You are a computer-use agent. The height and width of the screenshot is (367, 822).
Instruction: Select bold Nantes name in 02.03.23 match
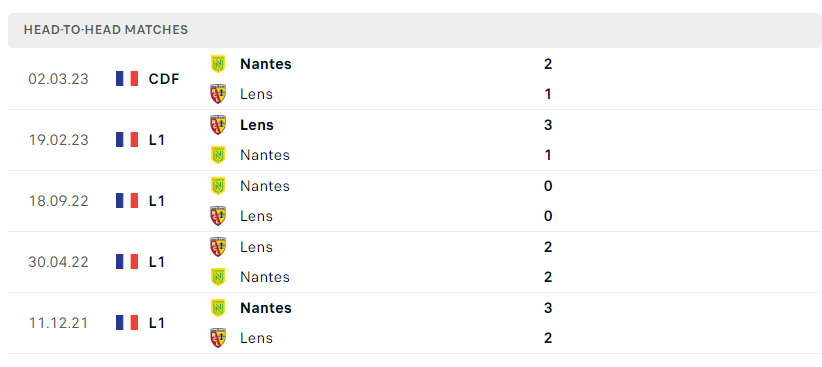coord(266,64)
